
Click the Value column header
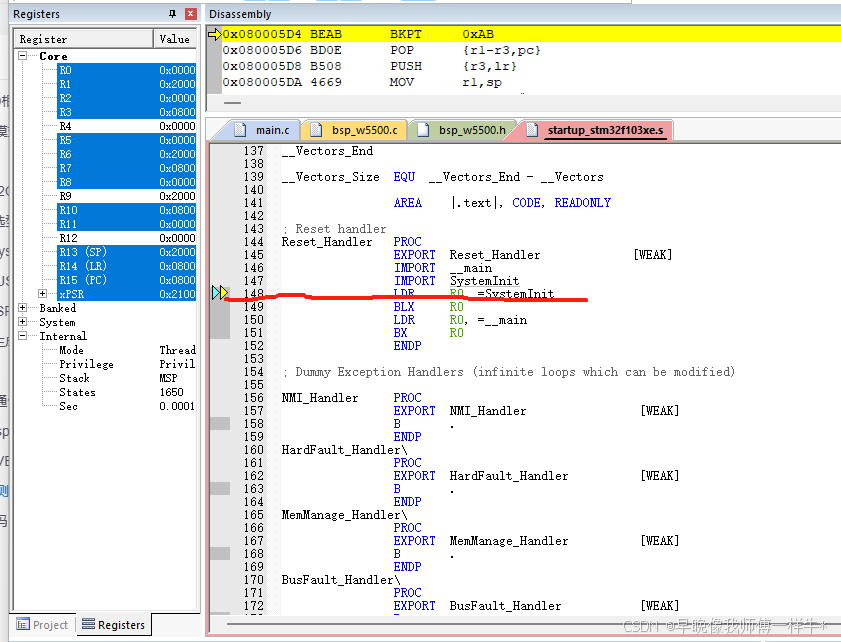[x=174, y=39]
